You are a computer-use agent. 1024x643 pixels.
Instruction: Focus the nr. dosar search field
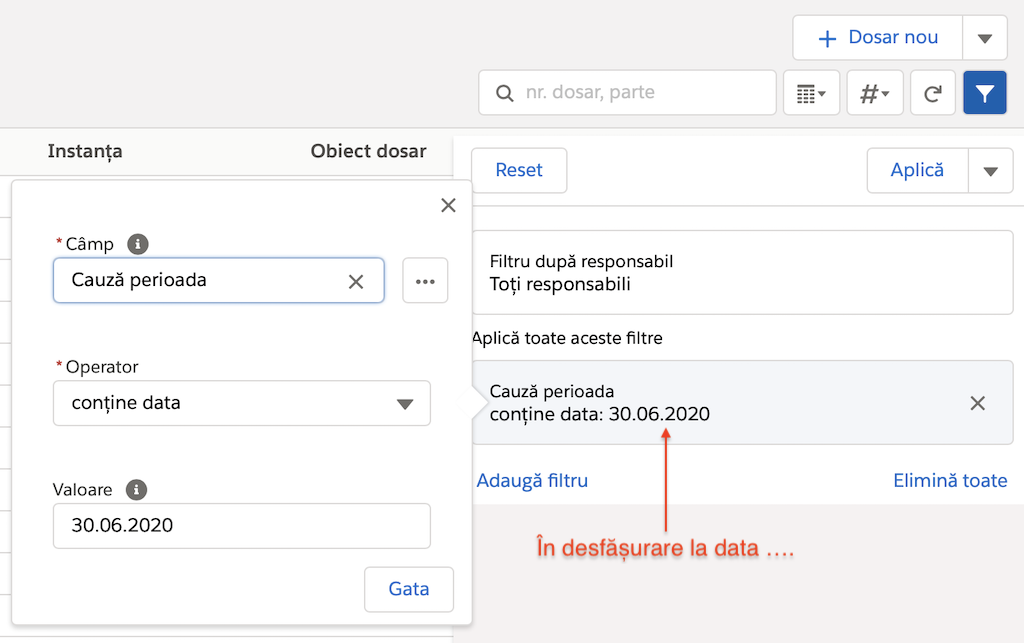[x=640, y=93]
